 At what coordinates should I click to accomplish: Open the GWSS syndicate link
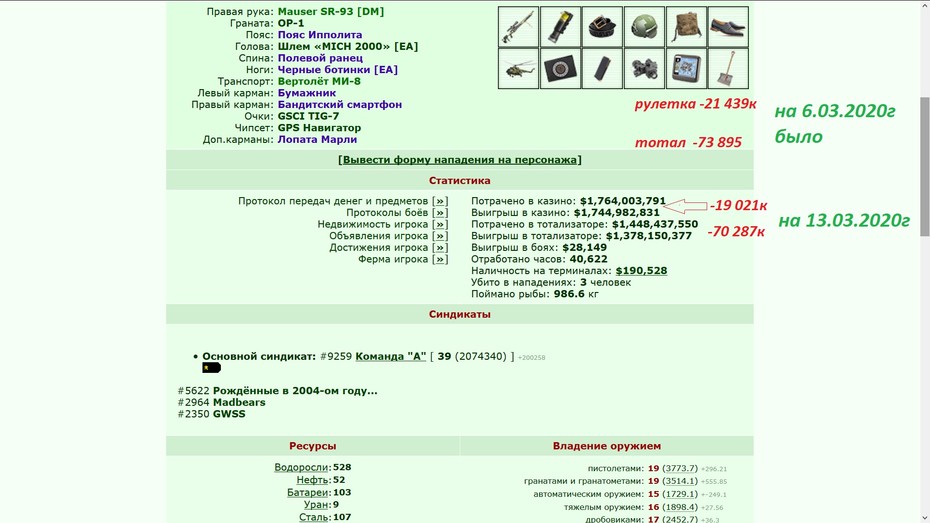229,414
